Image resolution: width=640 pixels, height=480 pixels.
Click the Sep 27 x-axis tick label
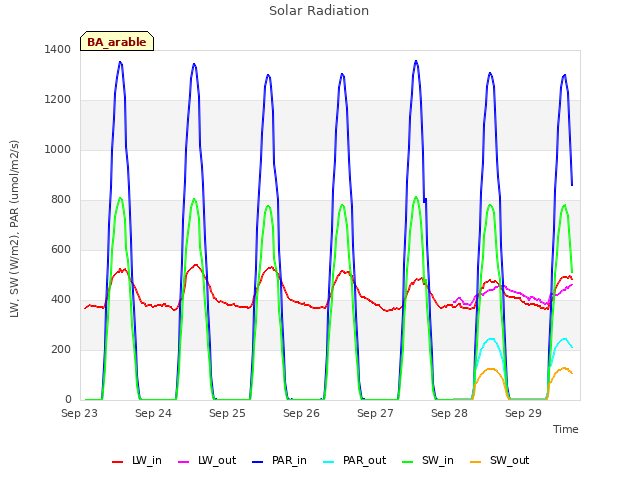[375, 413]
